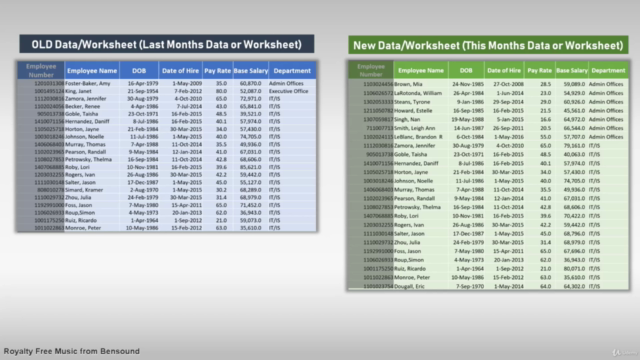Viewport: 640px width, 360px height.
Task: Click Foster-Baker, Amy's base salary 60,870.0
Action: (x=251, y=83)
